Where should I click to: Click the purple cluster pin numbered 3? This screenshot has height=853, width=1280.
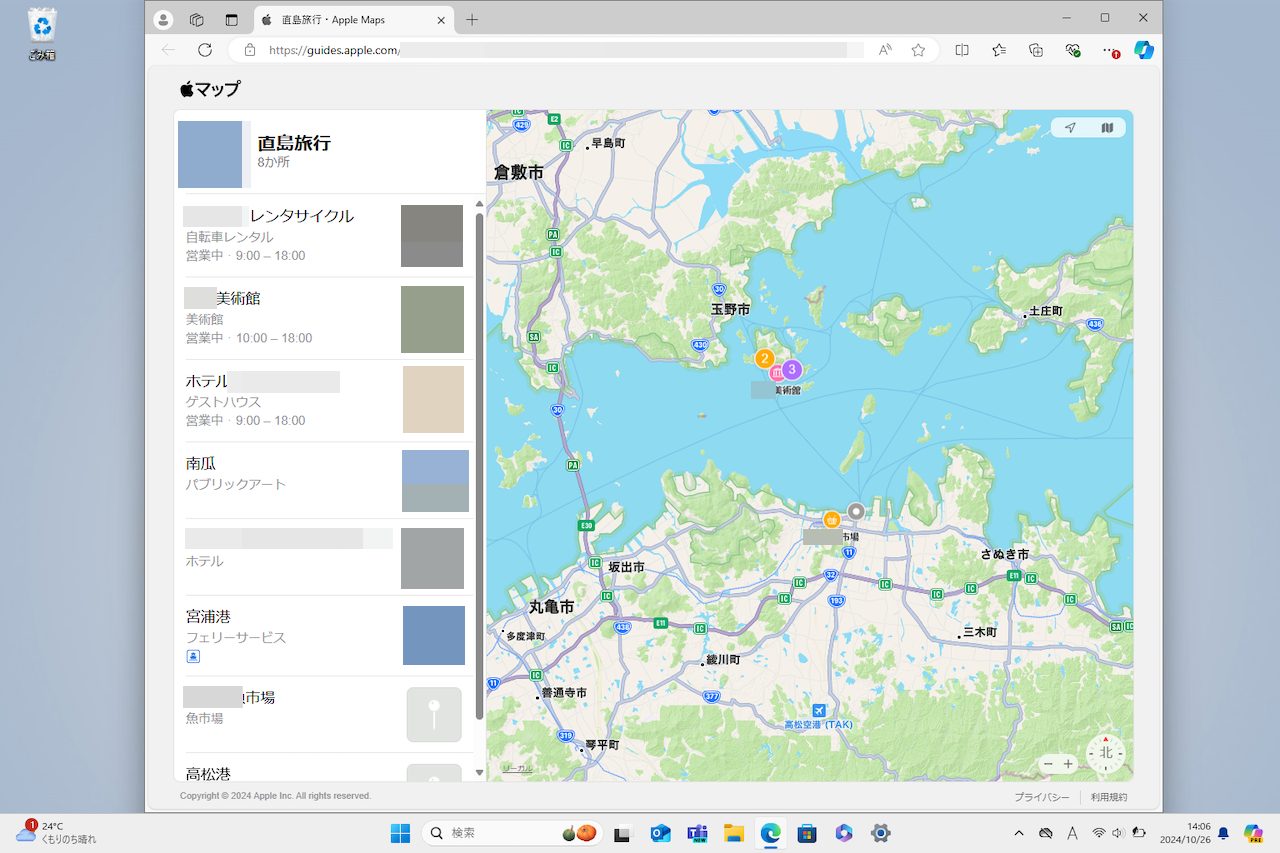(792, 369)
